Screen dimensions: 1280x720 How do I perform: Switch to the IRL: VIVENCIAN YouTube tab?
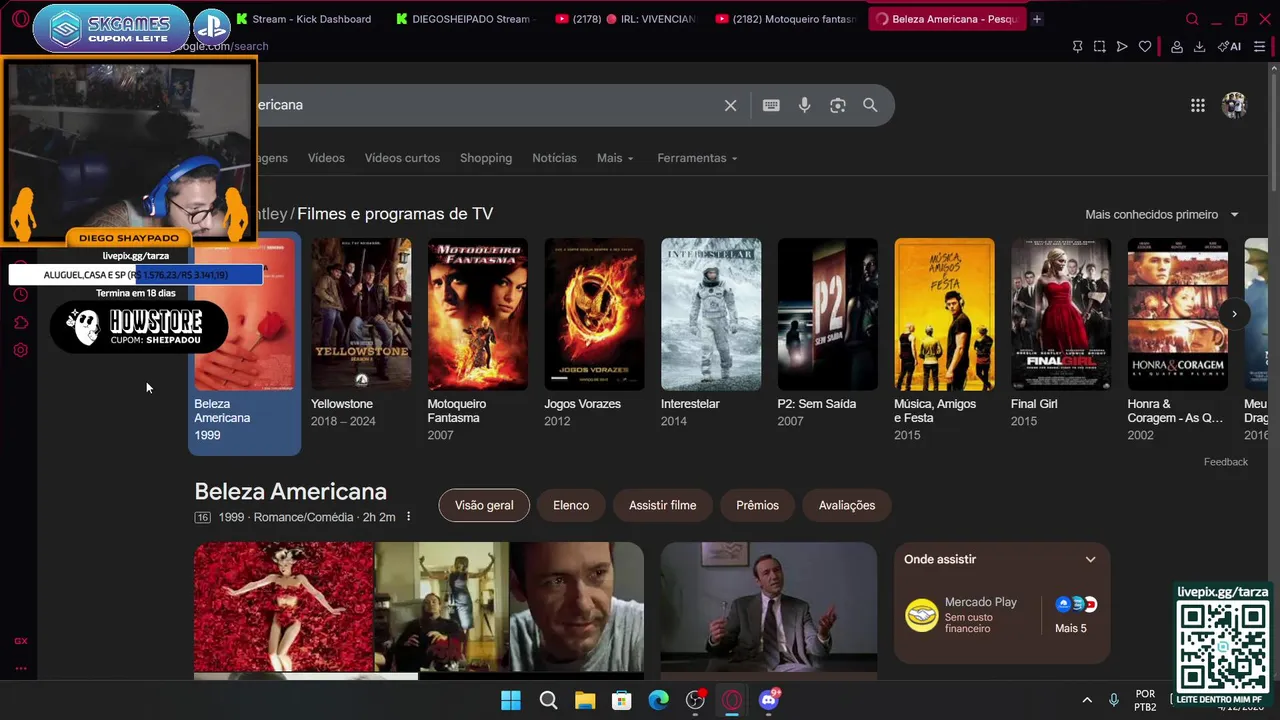pyautogui.click(x=626, y=19)
